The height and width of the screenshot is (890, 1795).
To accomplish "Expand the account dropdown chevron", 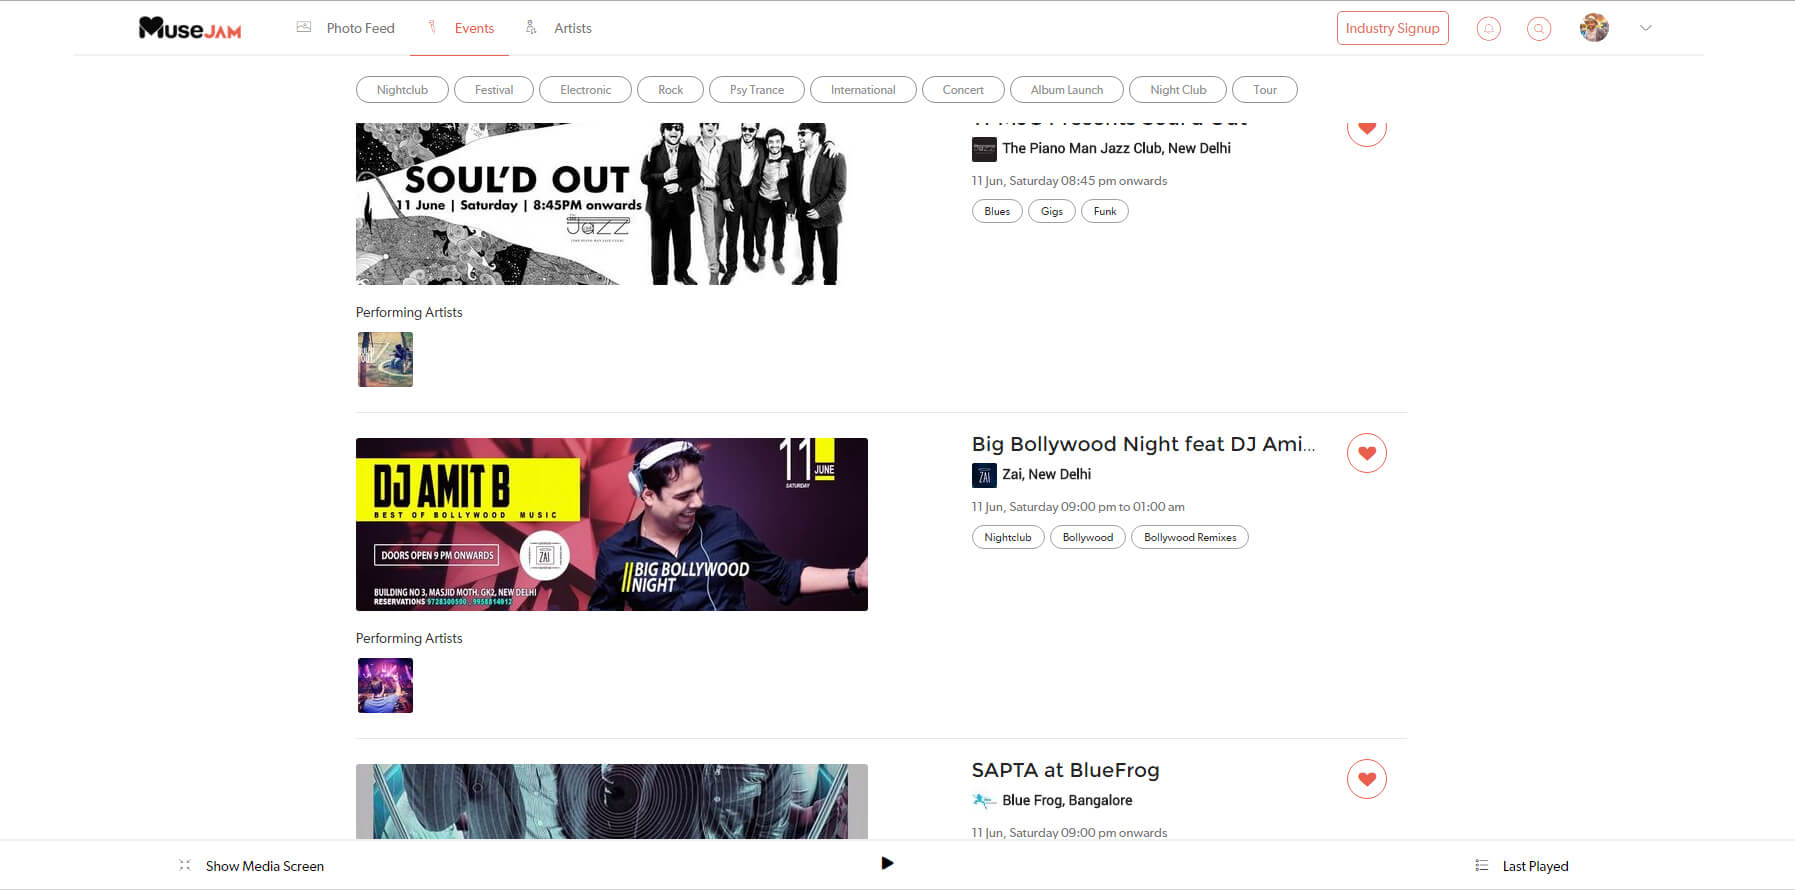I will pos(1646,28).
